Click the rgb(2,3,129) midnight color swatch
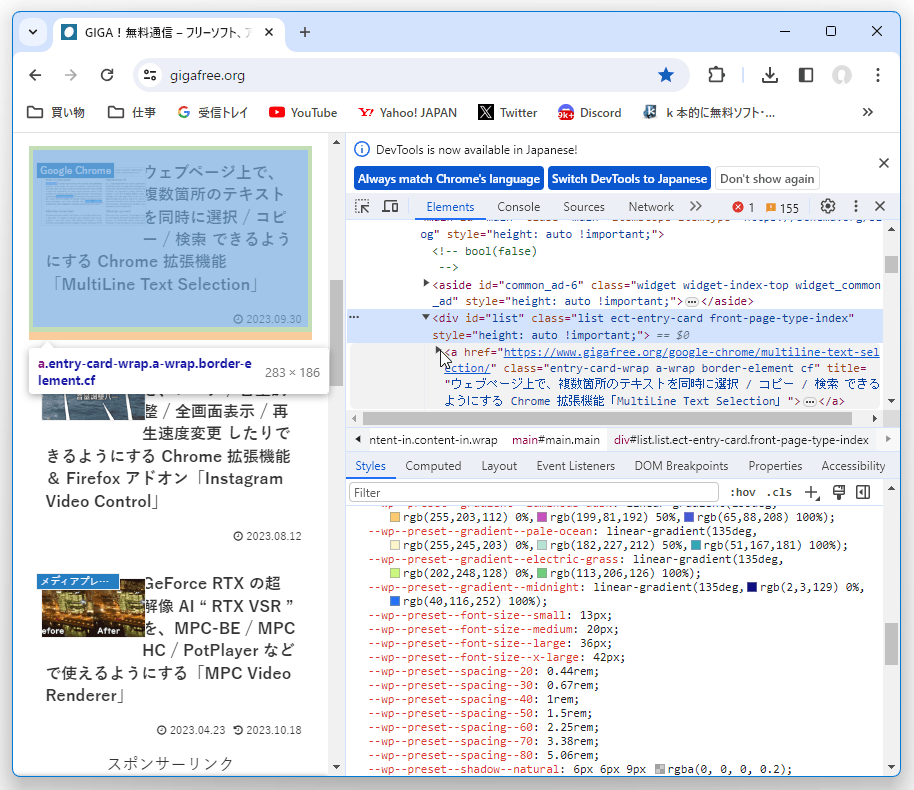 click(x=752, y=587)
